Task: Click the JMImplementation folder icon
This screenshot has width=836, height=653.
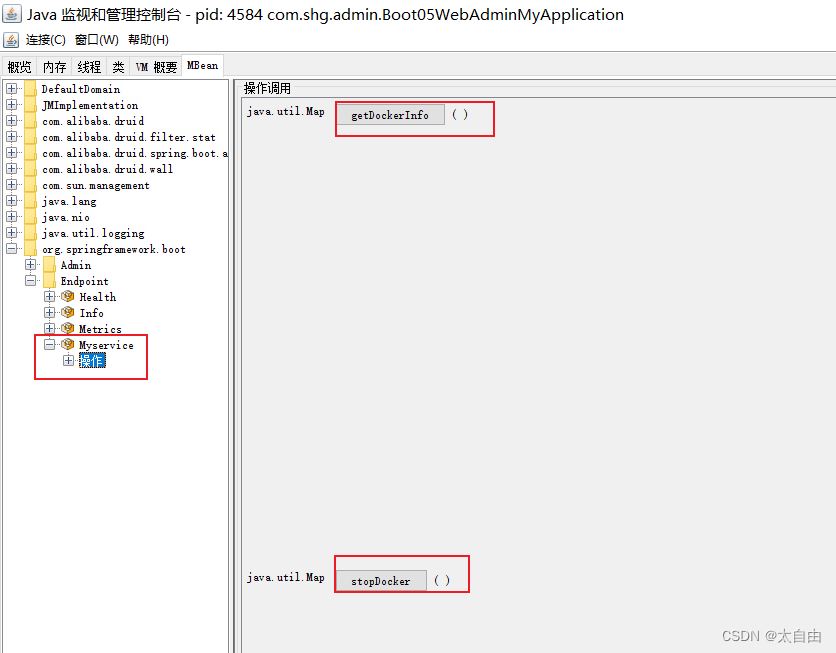Action: [x=29, y=104]
